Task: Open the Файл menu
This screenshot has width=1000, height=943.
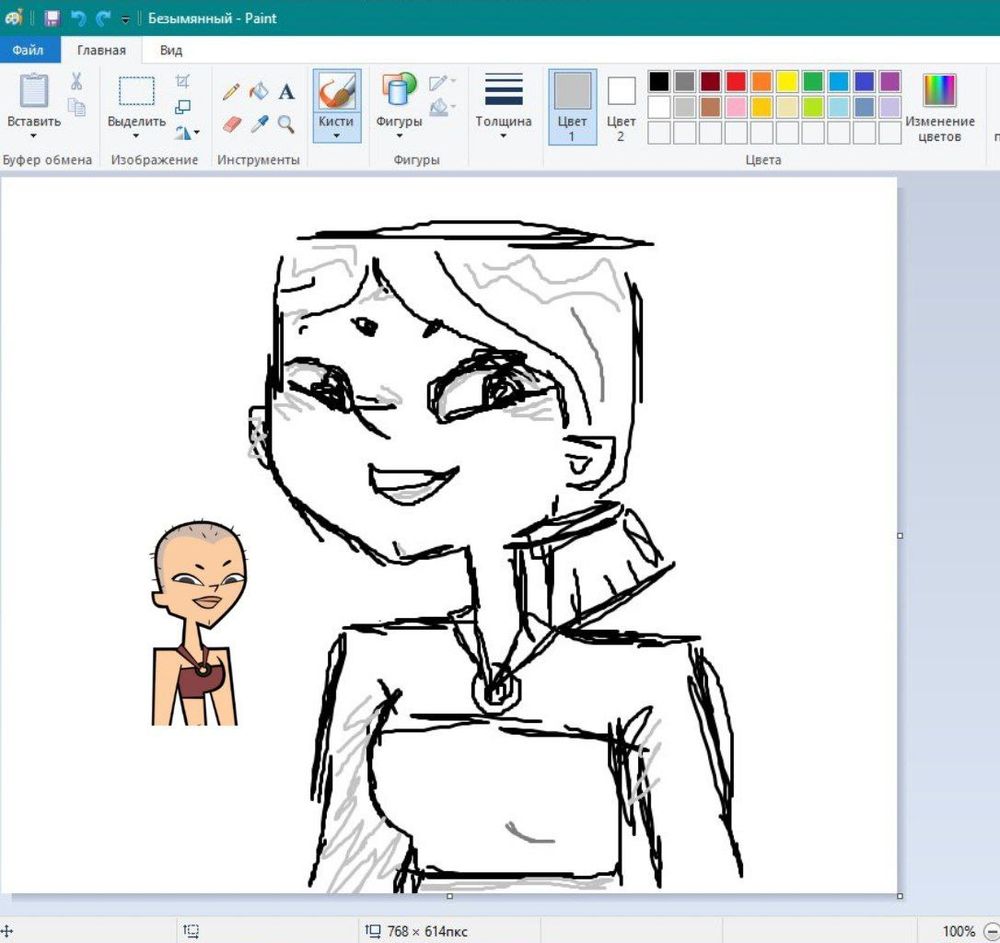Action: coord(27,50)
